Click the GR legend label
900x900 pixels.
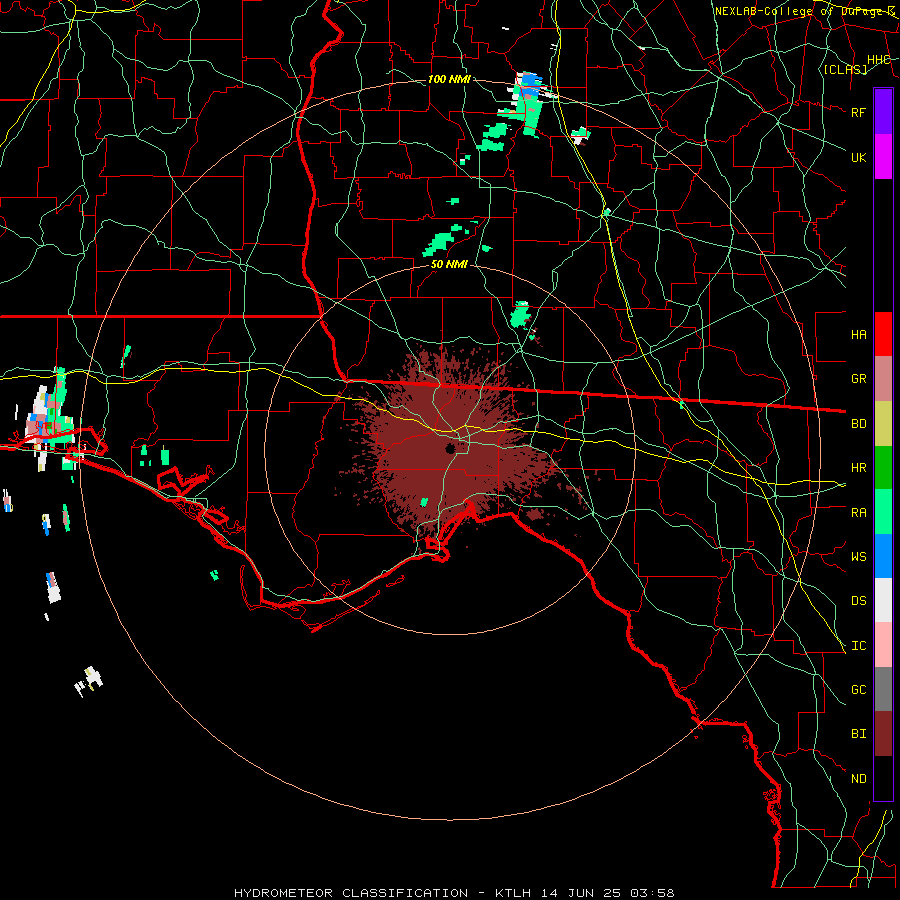point(858,379)
